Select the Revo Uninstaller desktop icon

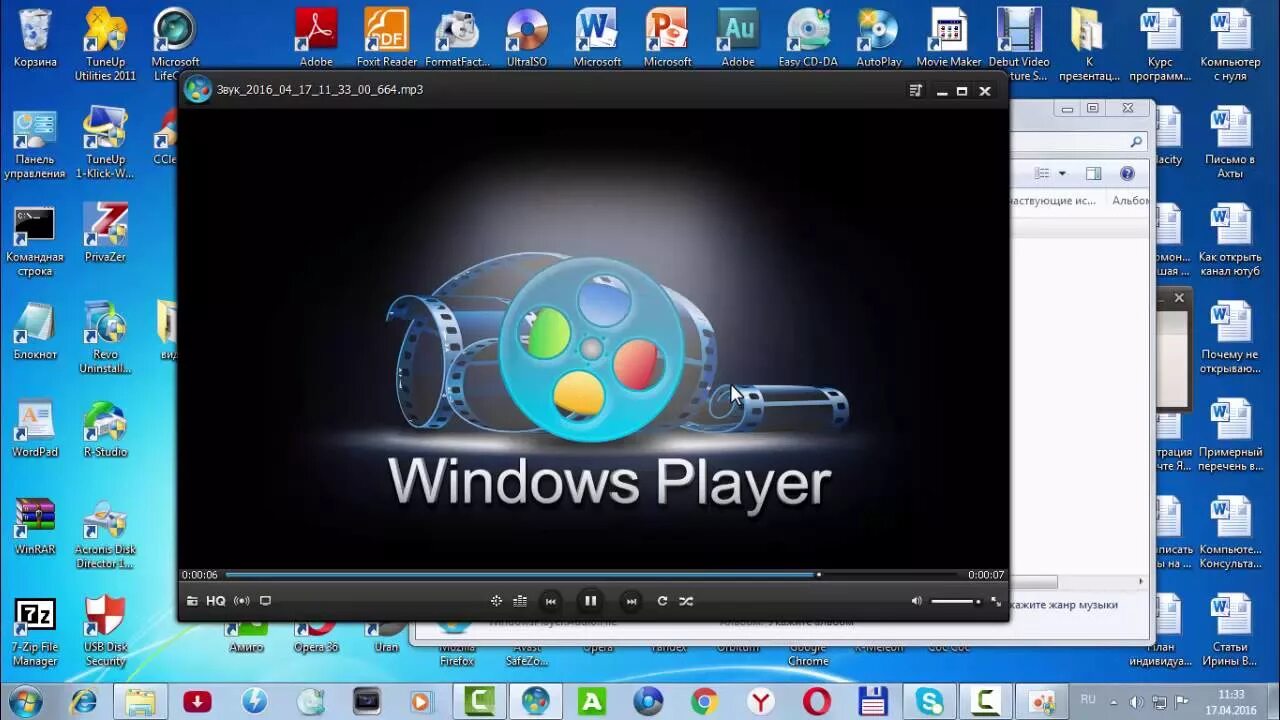(x=105, y=338)
